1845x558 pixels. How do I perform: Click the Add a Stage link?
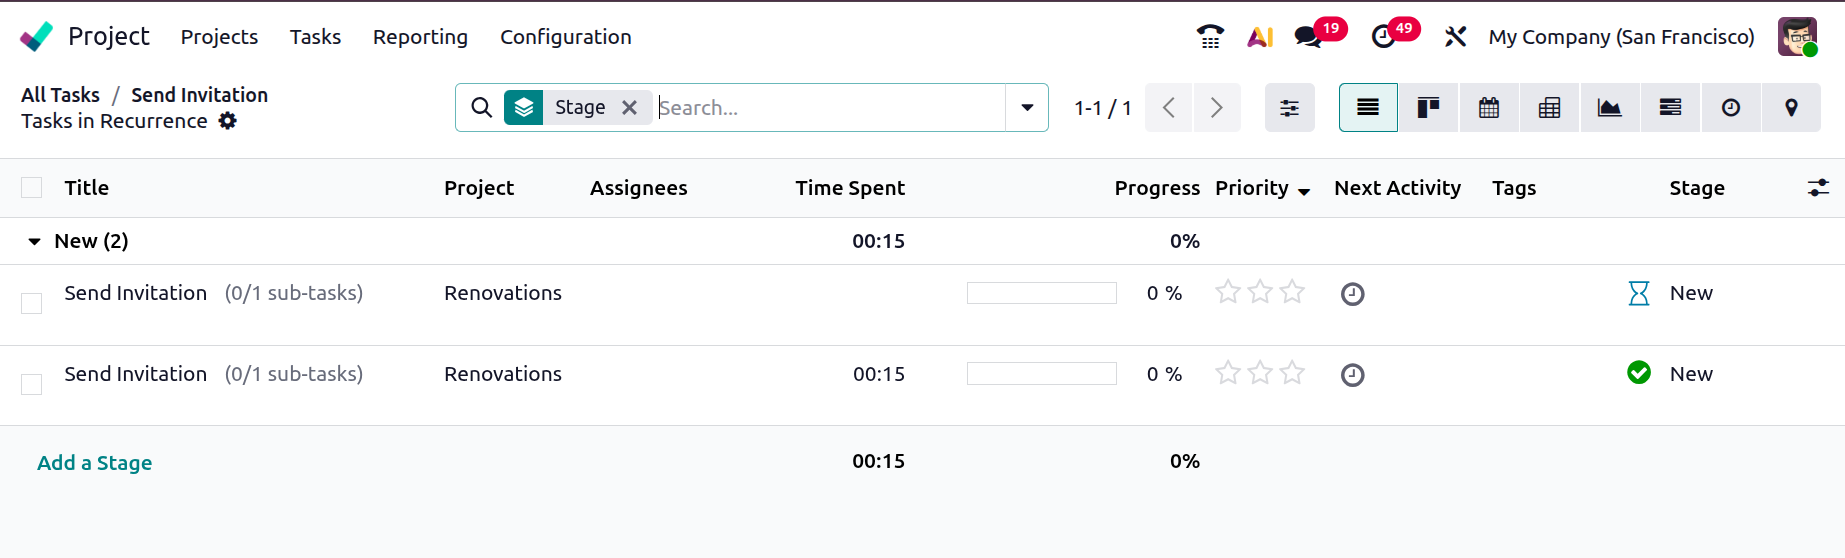point(95,463)
